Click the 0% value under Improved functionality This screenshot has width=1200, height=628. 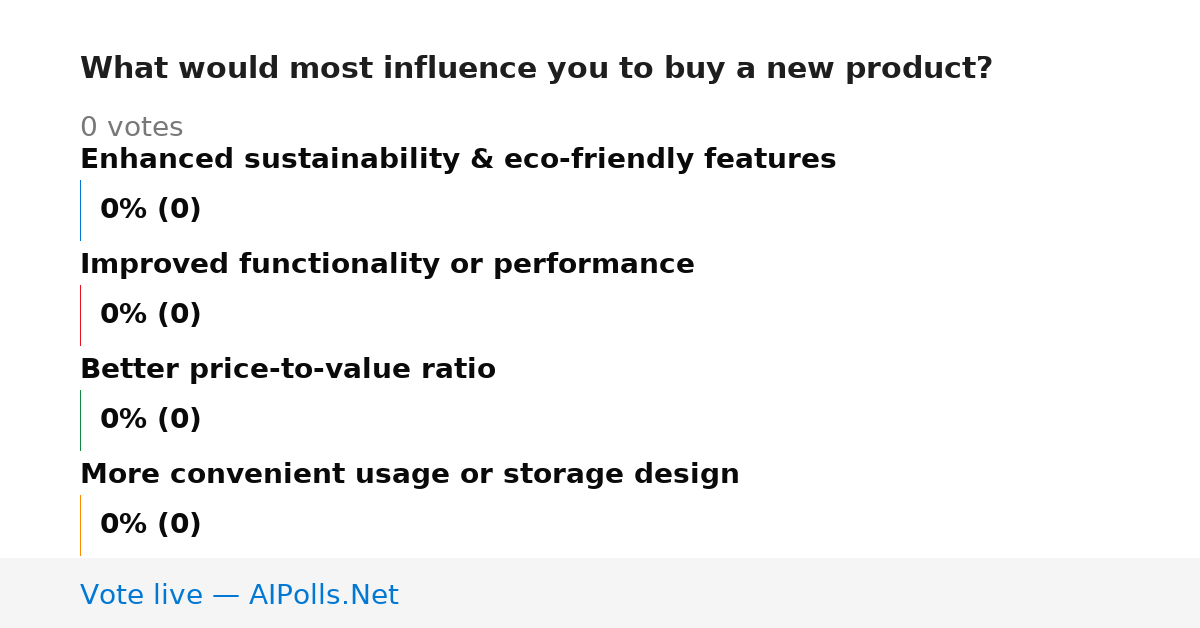pos(124,315)
